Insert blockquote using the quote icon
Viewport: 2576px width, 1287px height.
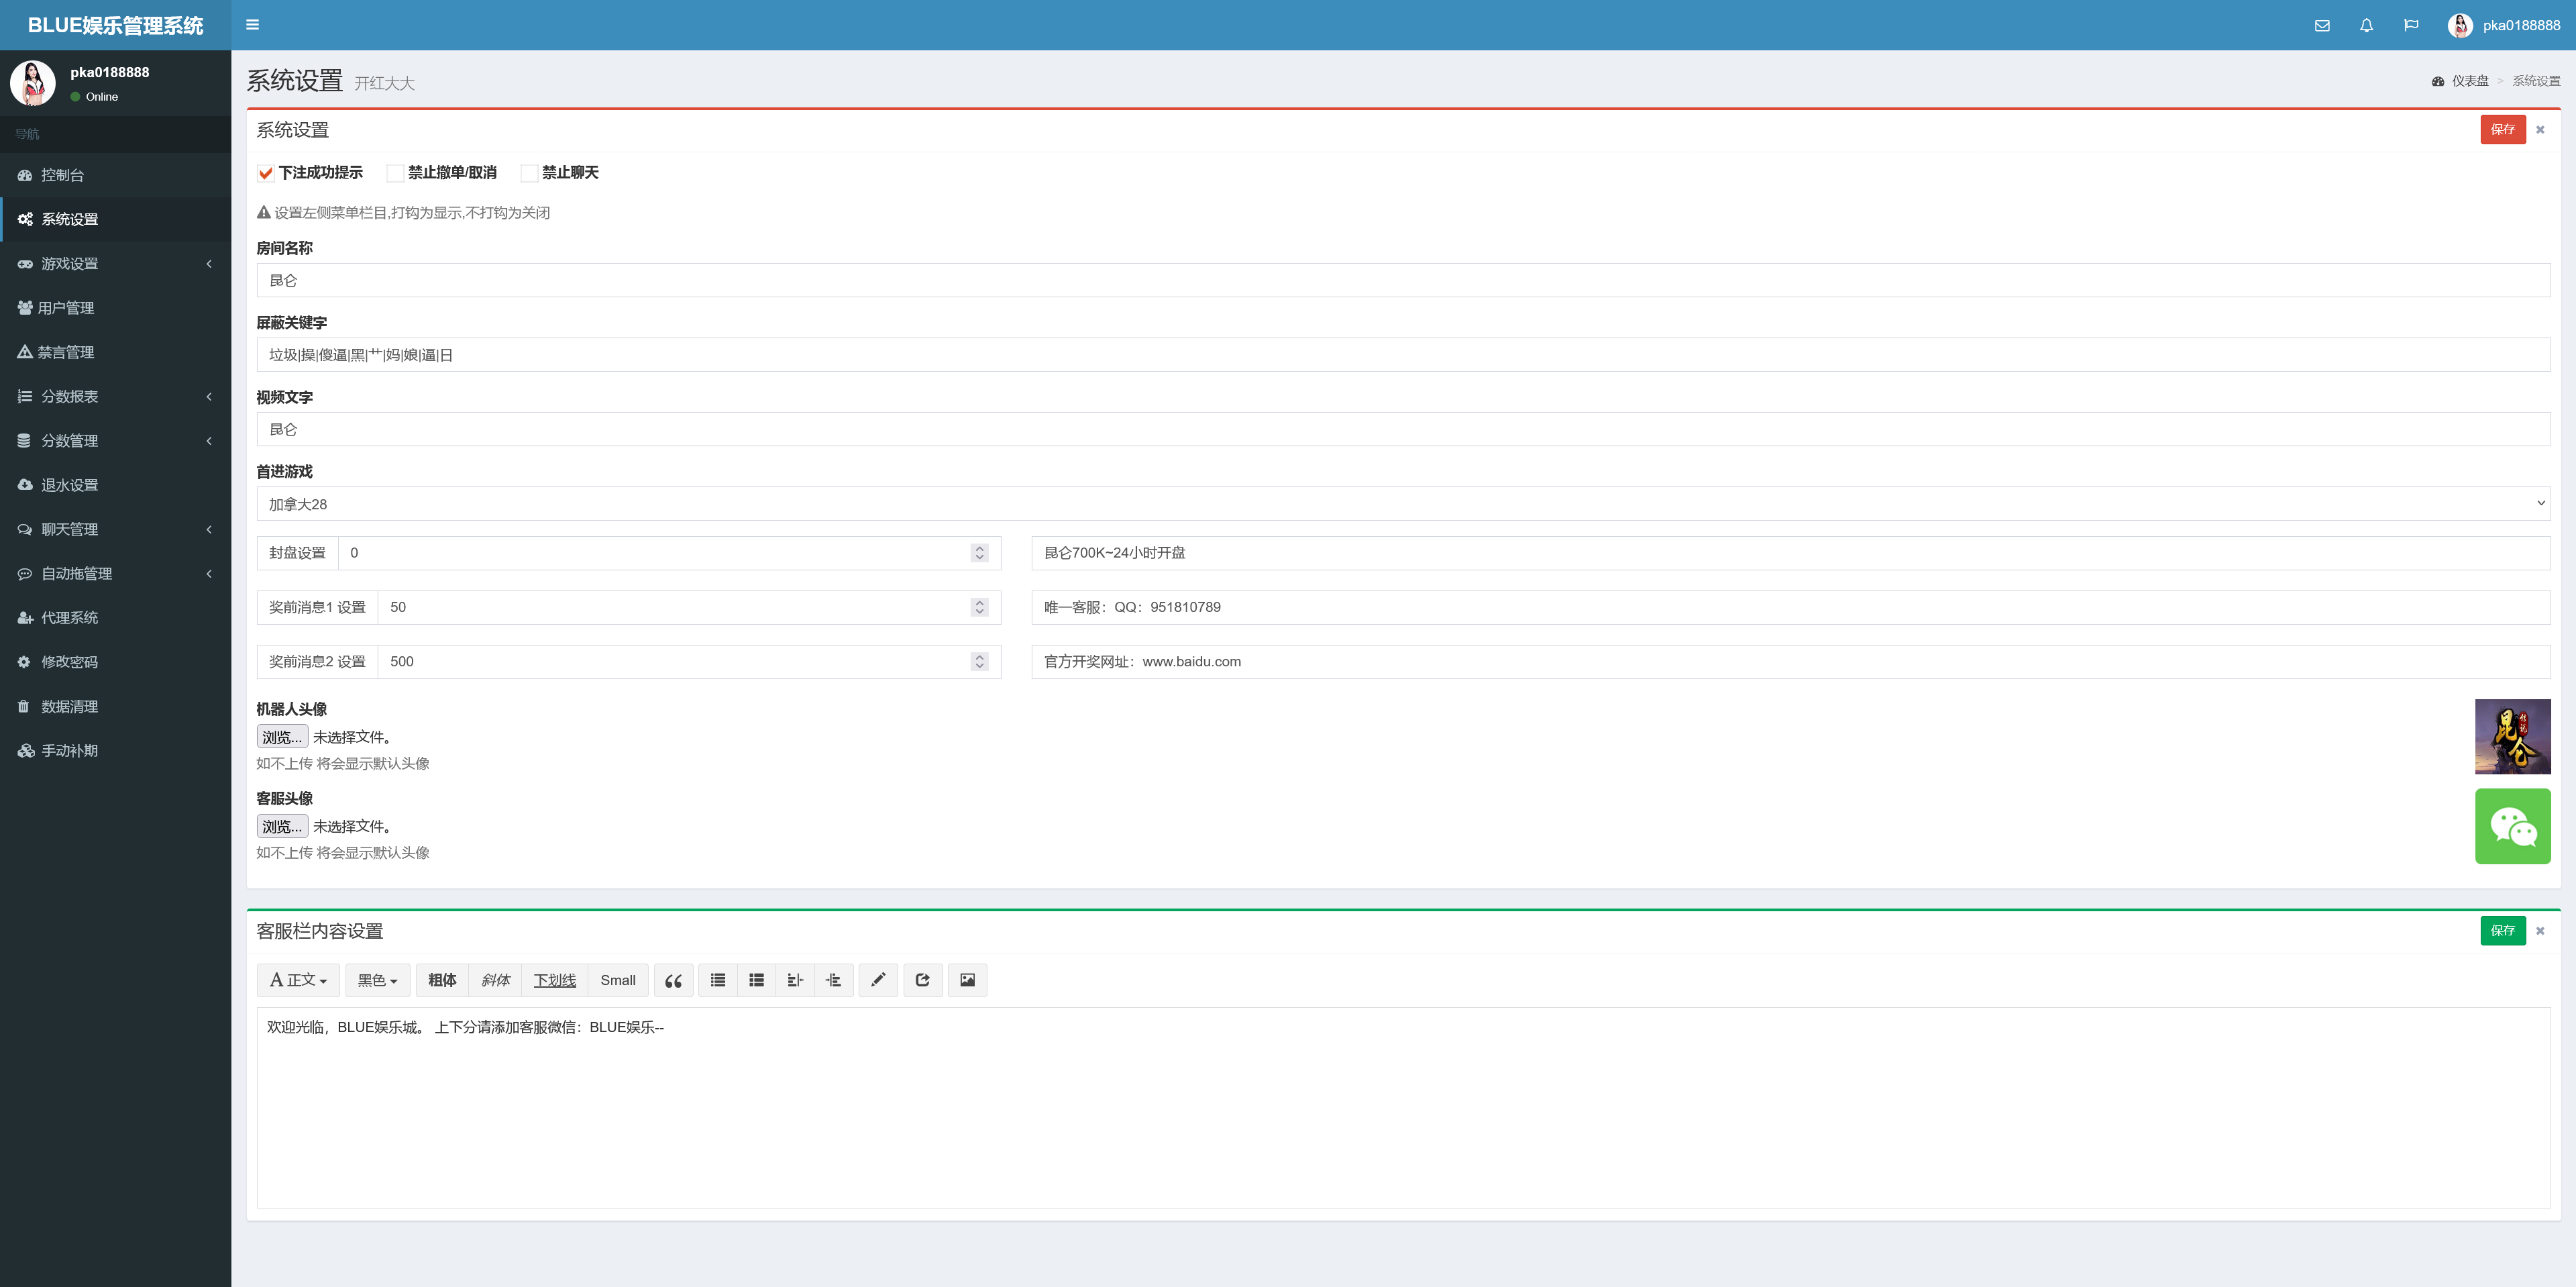[673, 981]
